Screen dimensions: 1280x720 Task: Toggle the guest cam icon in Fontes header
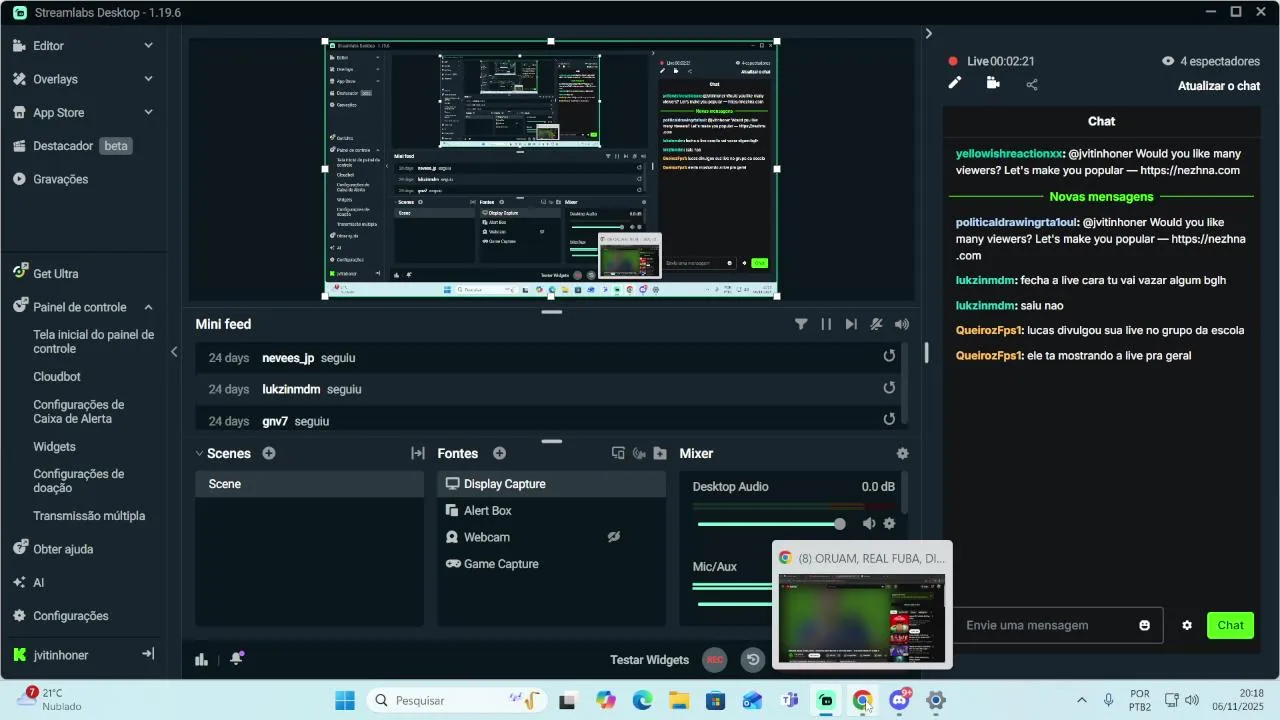[x=639, y=454]
